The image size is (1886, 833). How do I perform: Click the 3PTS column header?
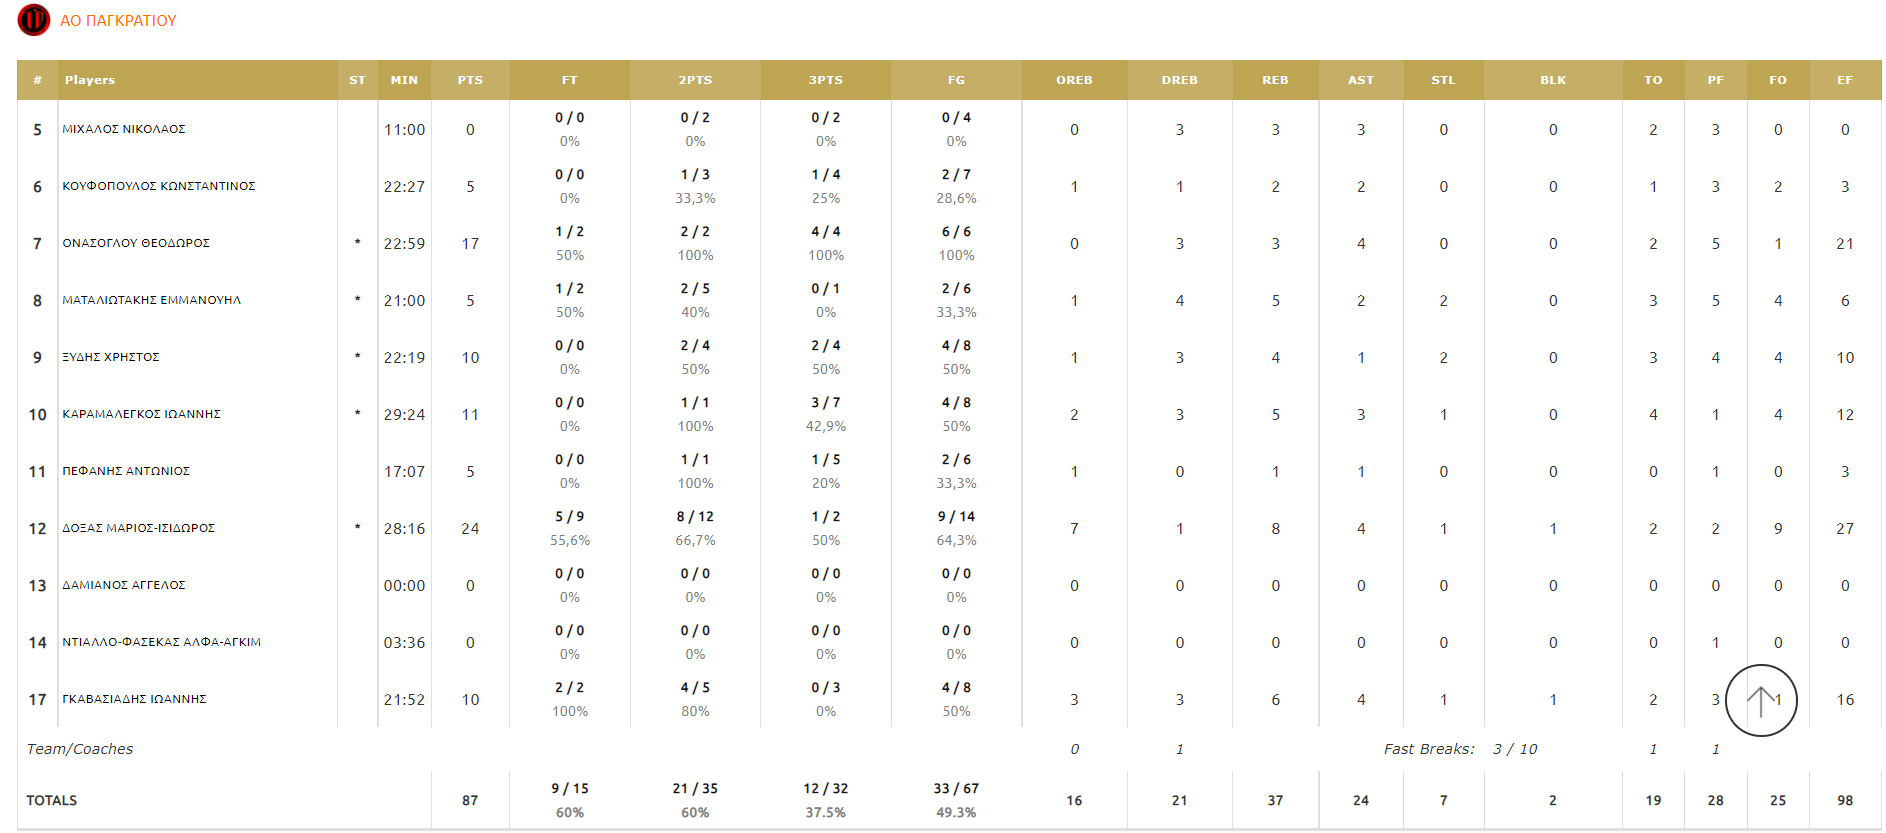825,80
